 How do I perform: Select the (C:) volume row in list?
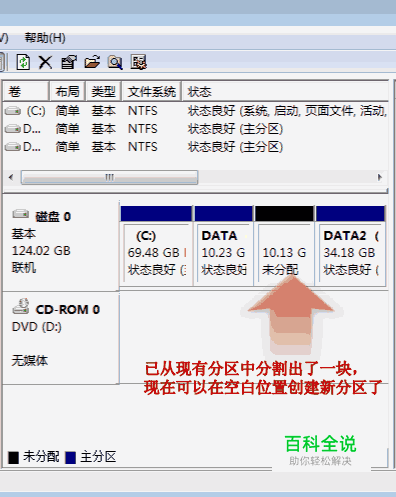196,111
